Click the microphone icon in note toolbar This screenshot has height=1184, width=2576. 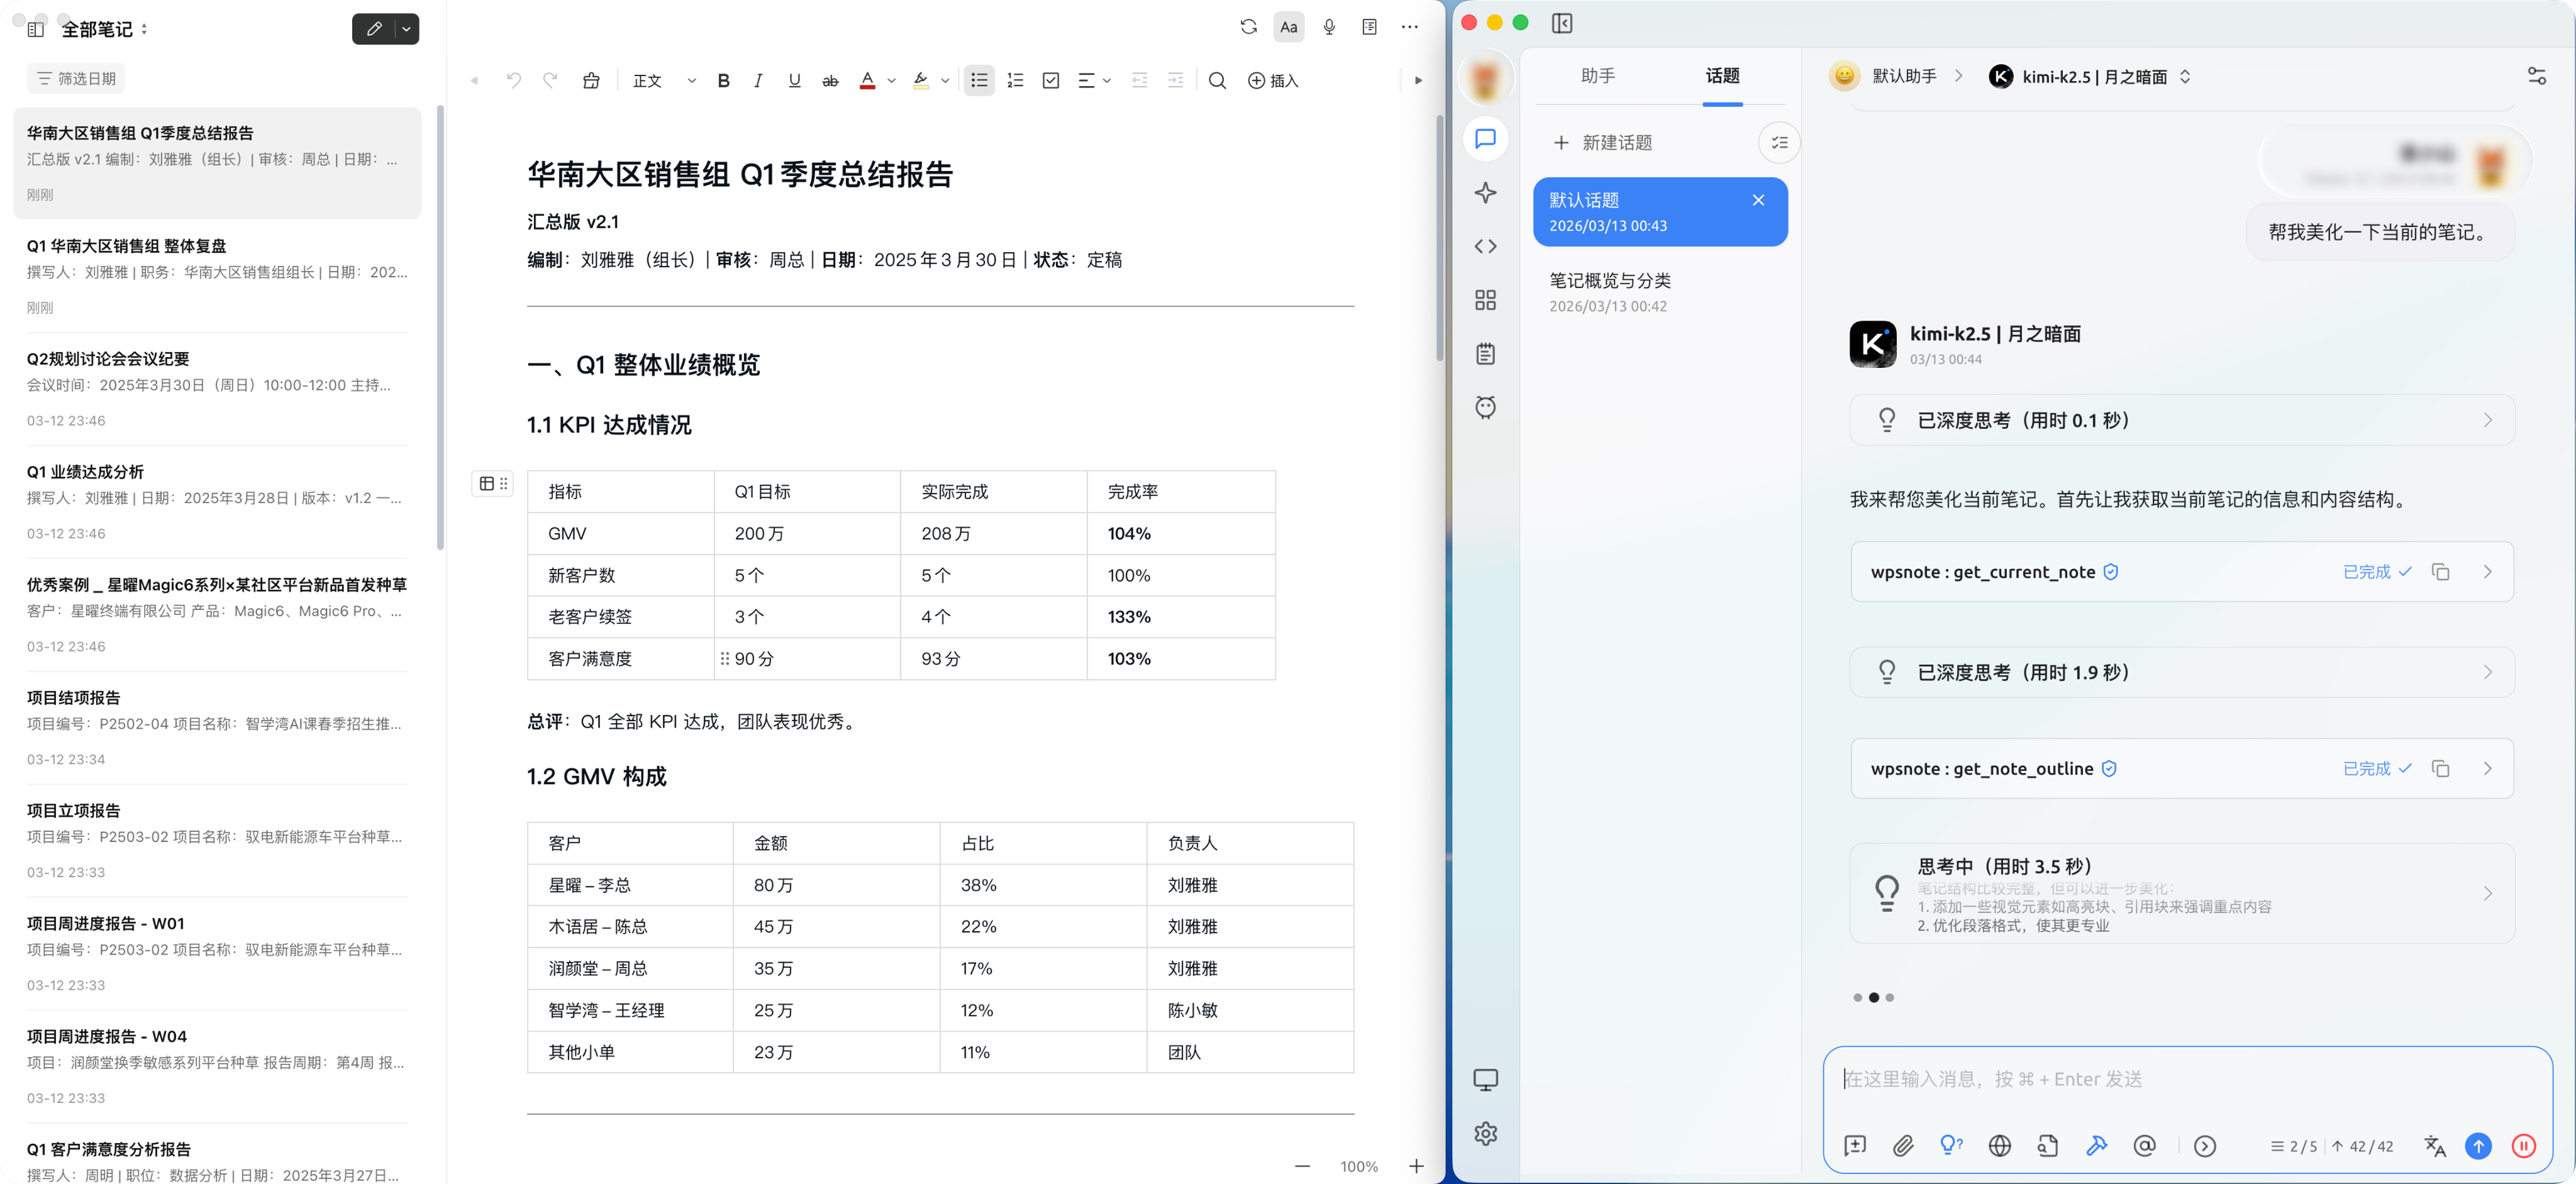(x=1330, y=27)
